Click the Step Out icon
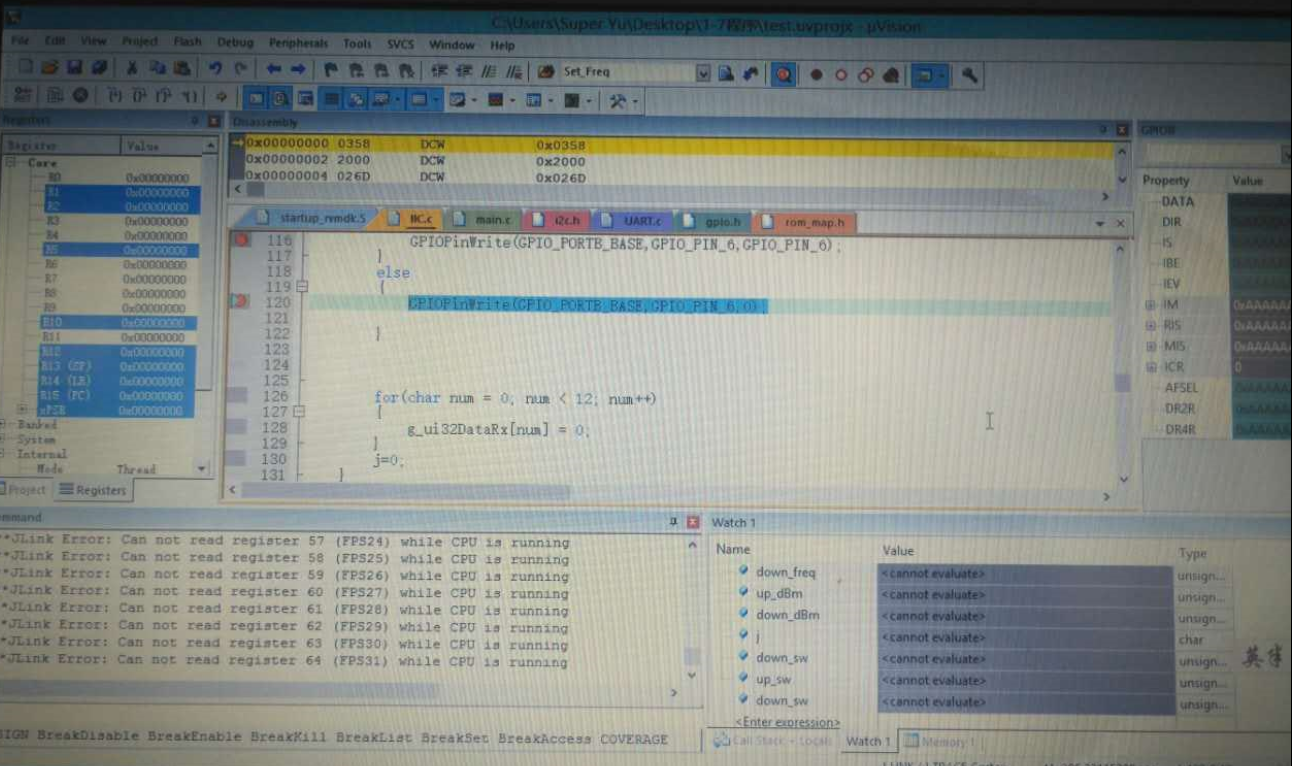This screenshot has width=1292, height=766. [164, 96]
